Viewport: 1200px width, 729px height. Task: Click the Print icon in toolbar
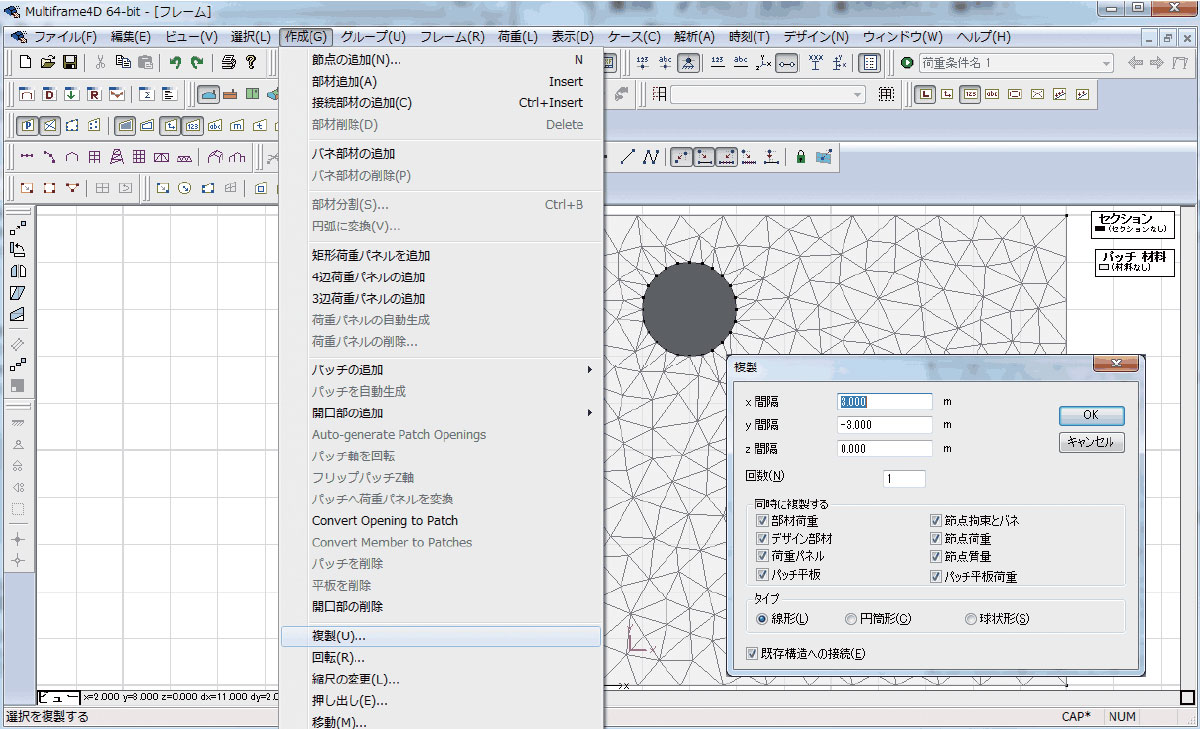(228, 62)
